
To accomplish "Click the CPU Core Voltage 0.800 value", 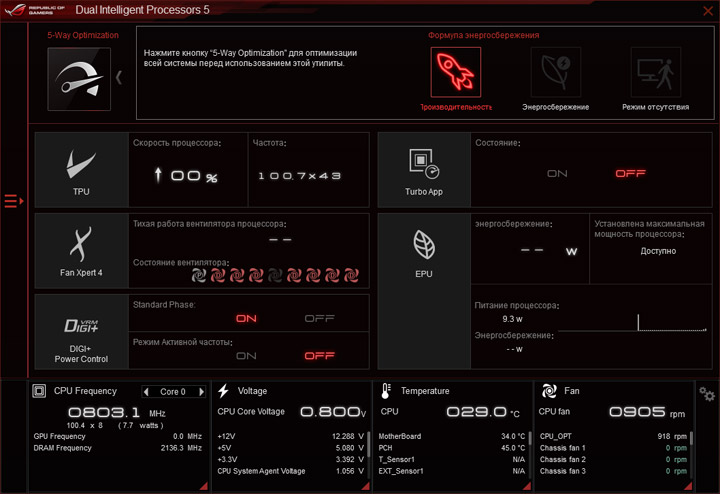I will (333, 412).
